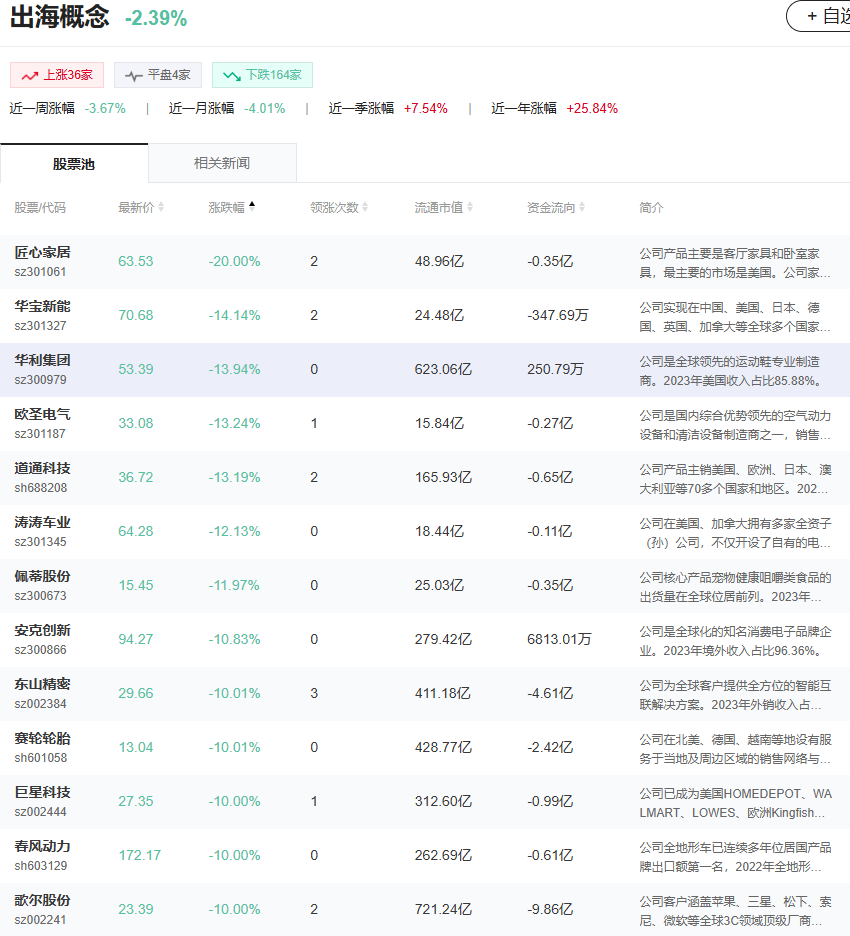
Task: Click 6813.01万 fund flow of 安克创新
Action: click(559, 639)
